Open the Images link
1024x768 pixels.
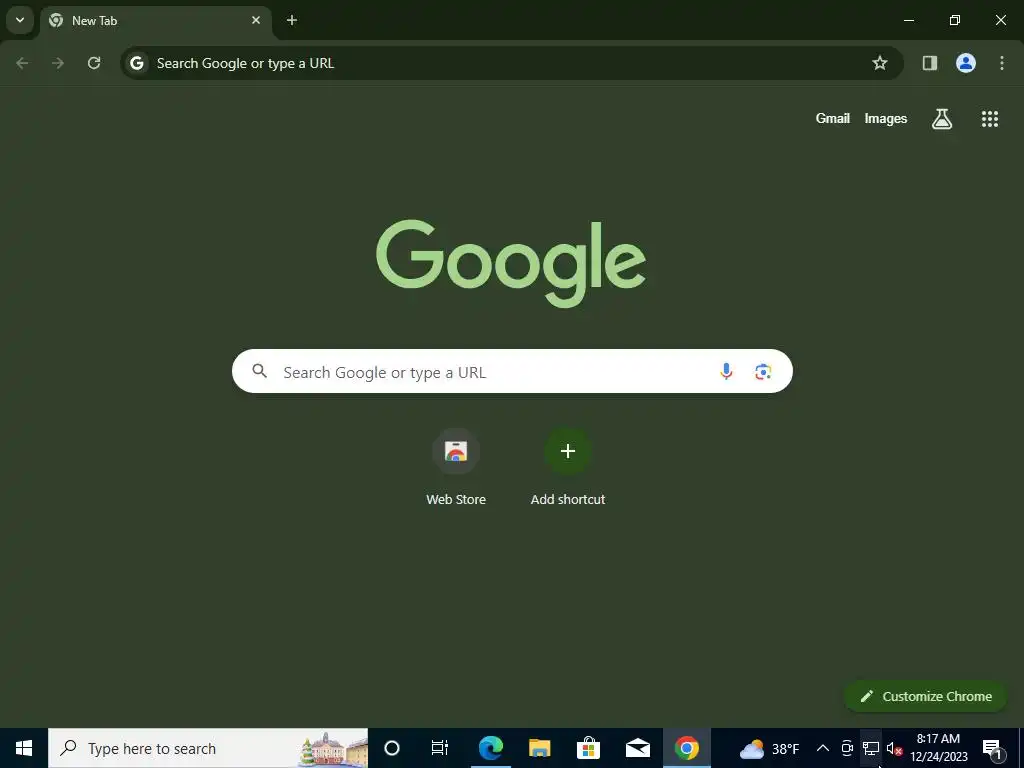(886, 118)
